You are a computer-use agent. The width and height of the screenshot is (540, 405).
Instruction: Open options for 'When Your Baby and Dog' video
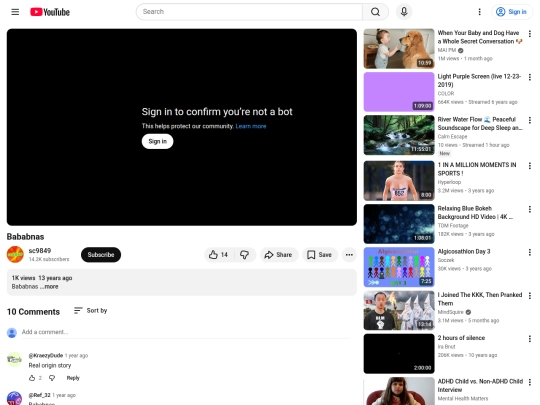pyautogui.click(x=530, y=34)
